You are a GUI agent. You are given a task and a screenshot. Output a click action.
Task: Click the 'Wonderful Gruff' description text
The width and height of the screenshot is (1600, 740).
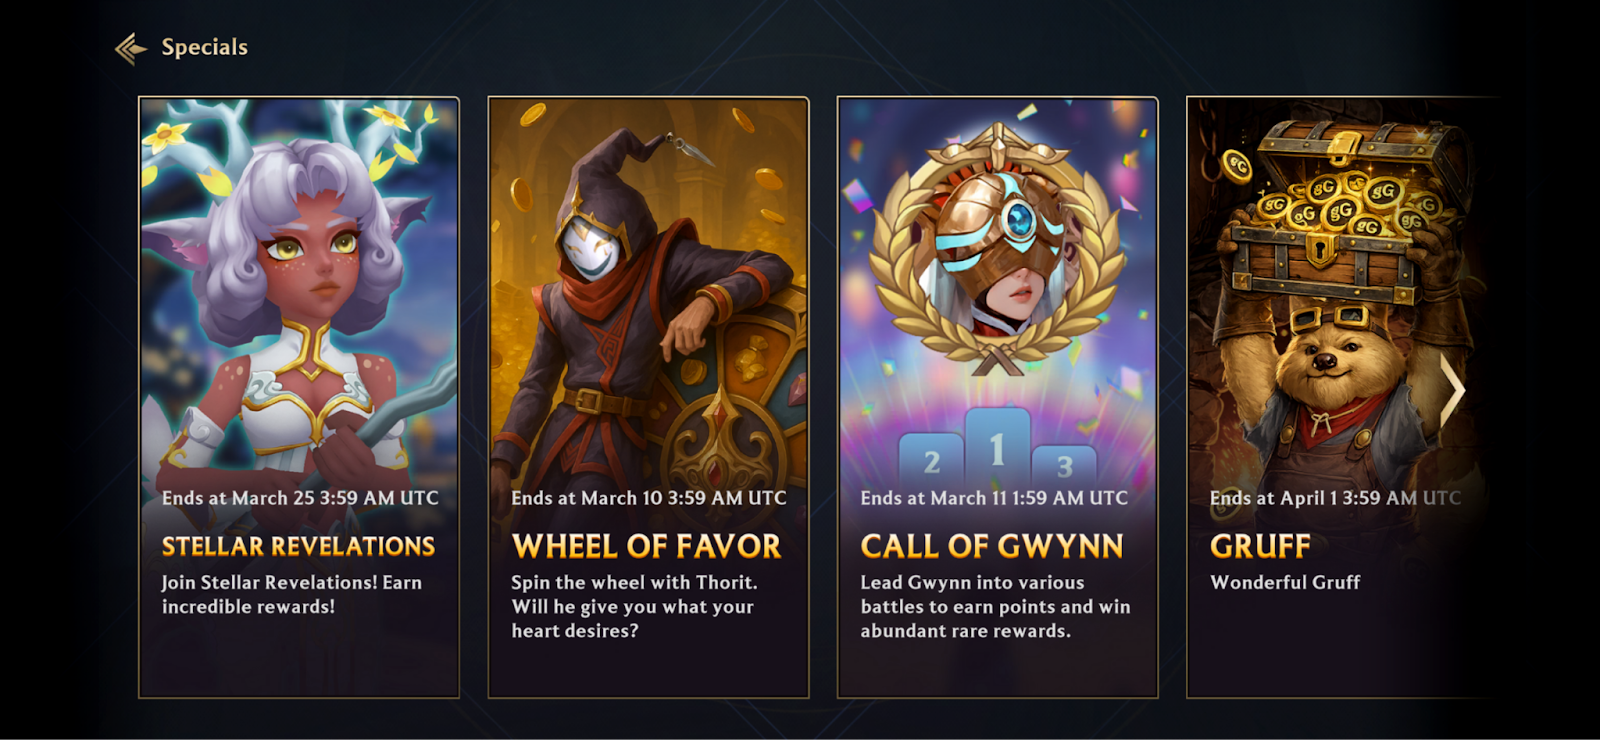point(1285,582)
